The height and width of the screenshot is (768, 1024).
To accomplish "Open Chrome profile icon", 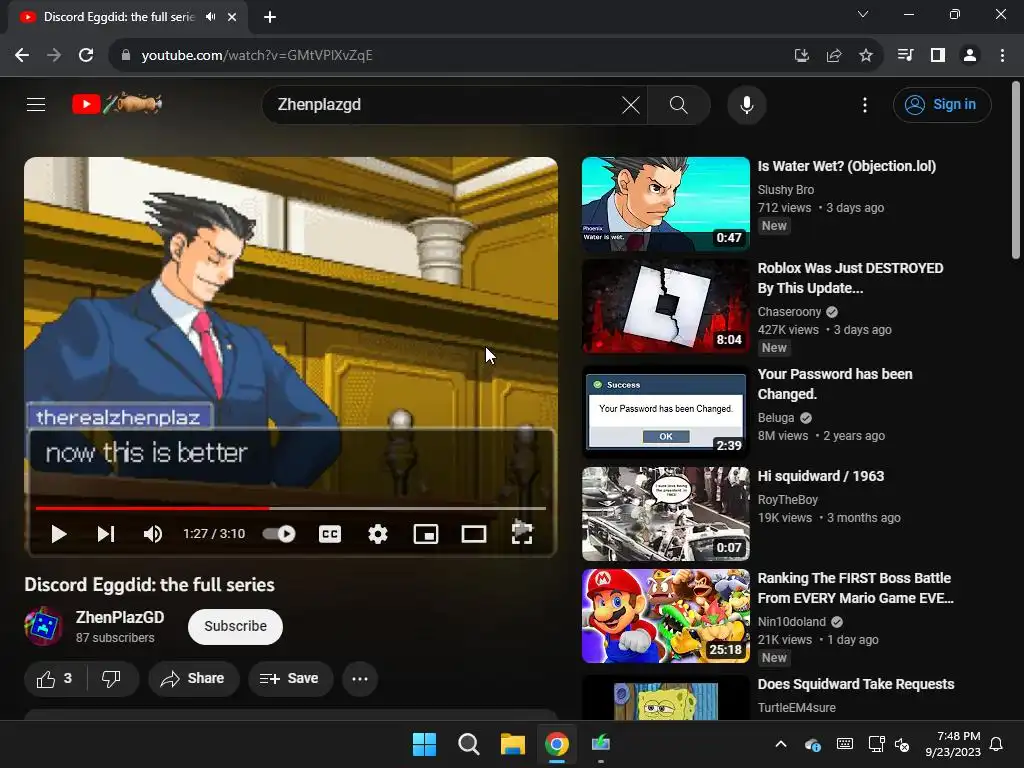I will (970, 56).
